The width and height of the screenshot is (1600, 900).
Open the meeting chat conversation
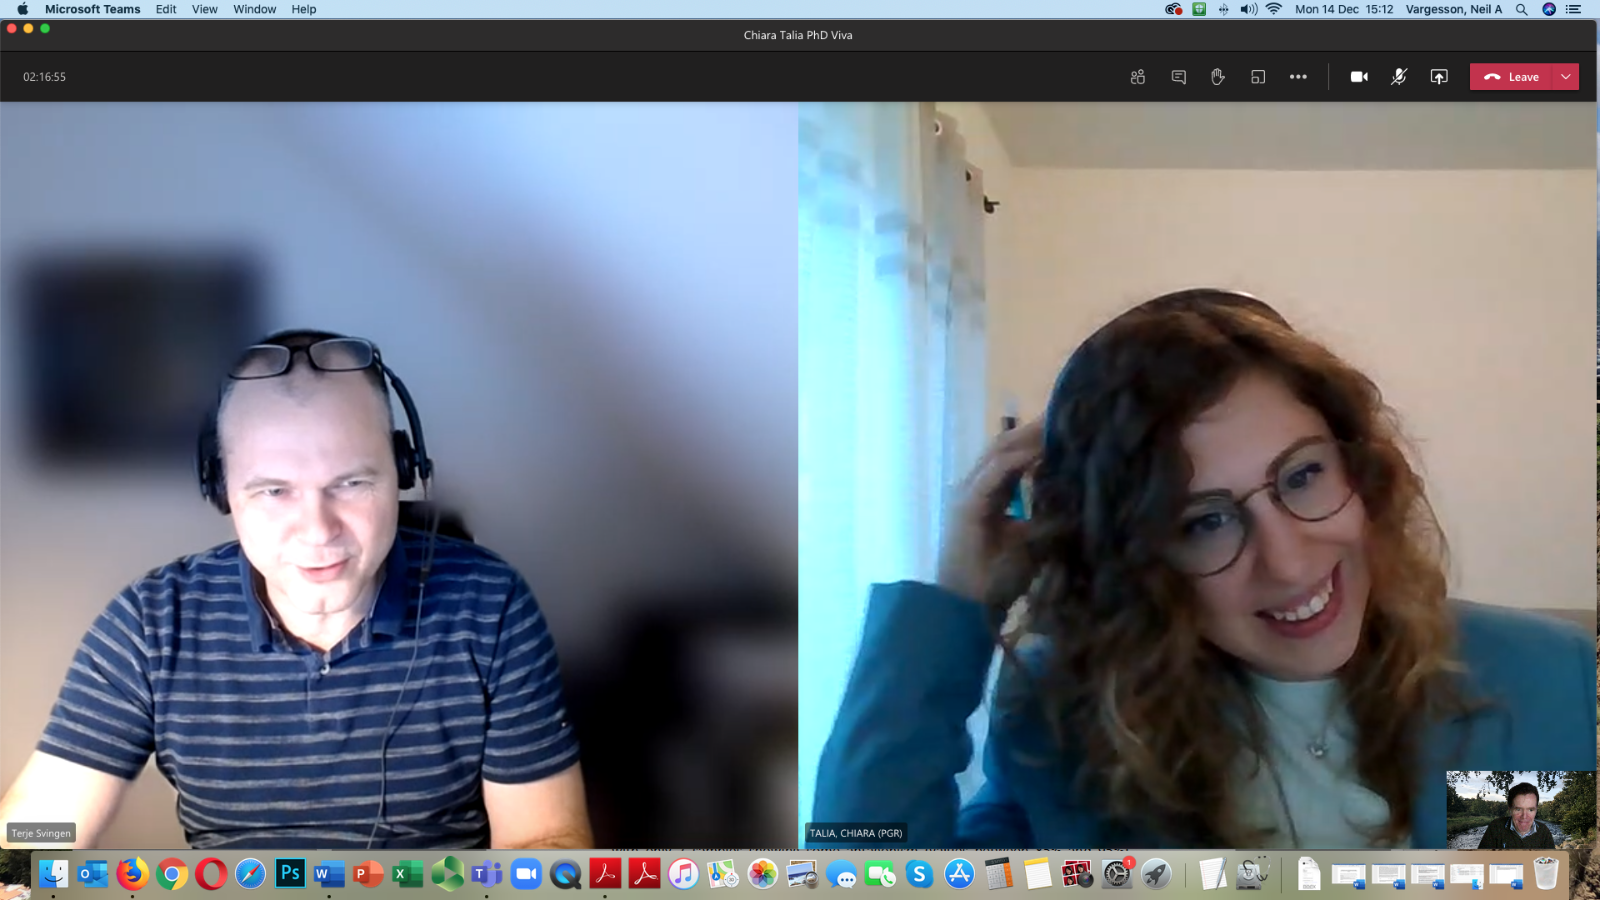tap(1178, 77)
